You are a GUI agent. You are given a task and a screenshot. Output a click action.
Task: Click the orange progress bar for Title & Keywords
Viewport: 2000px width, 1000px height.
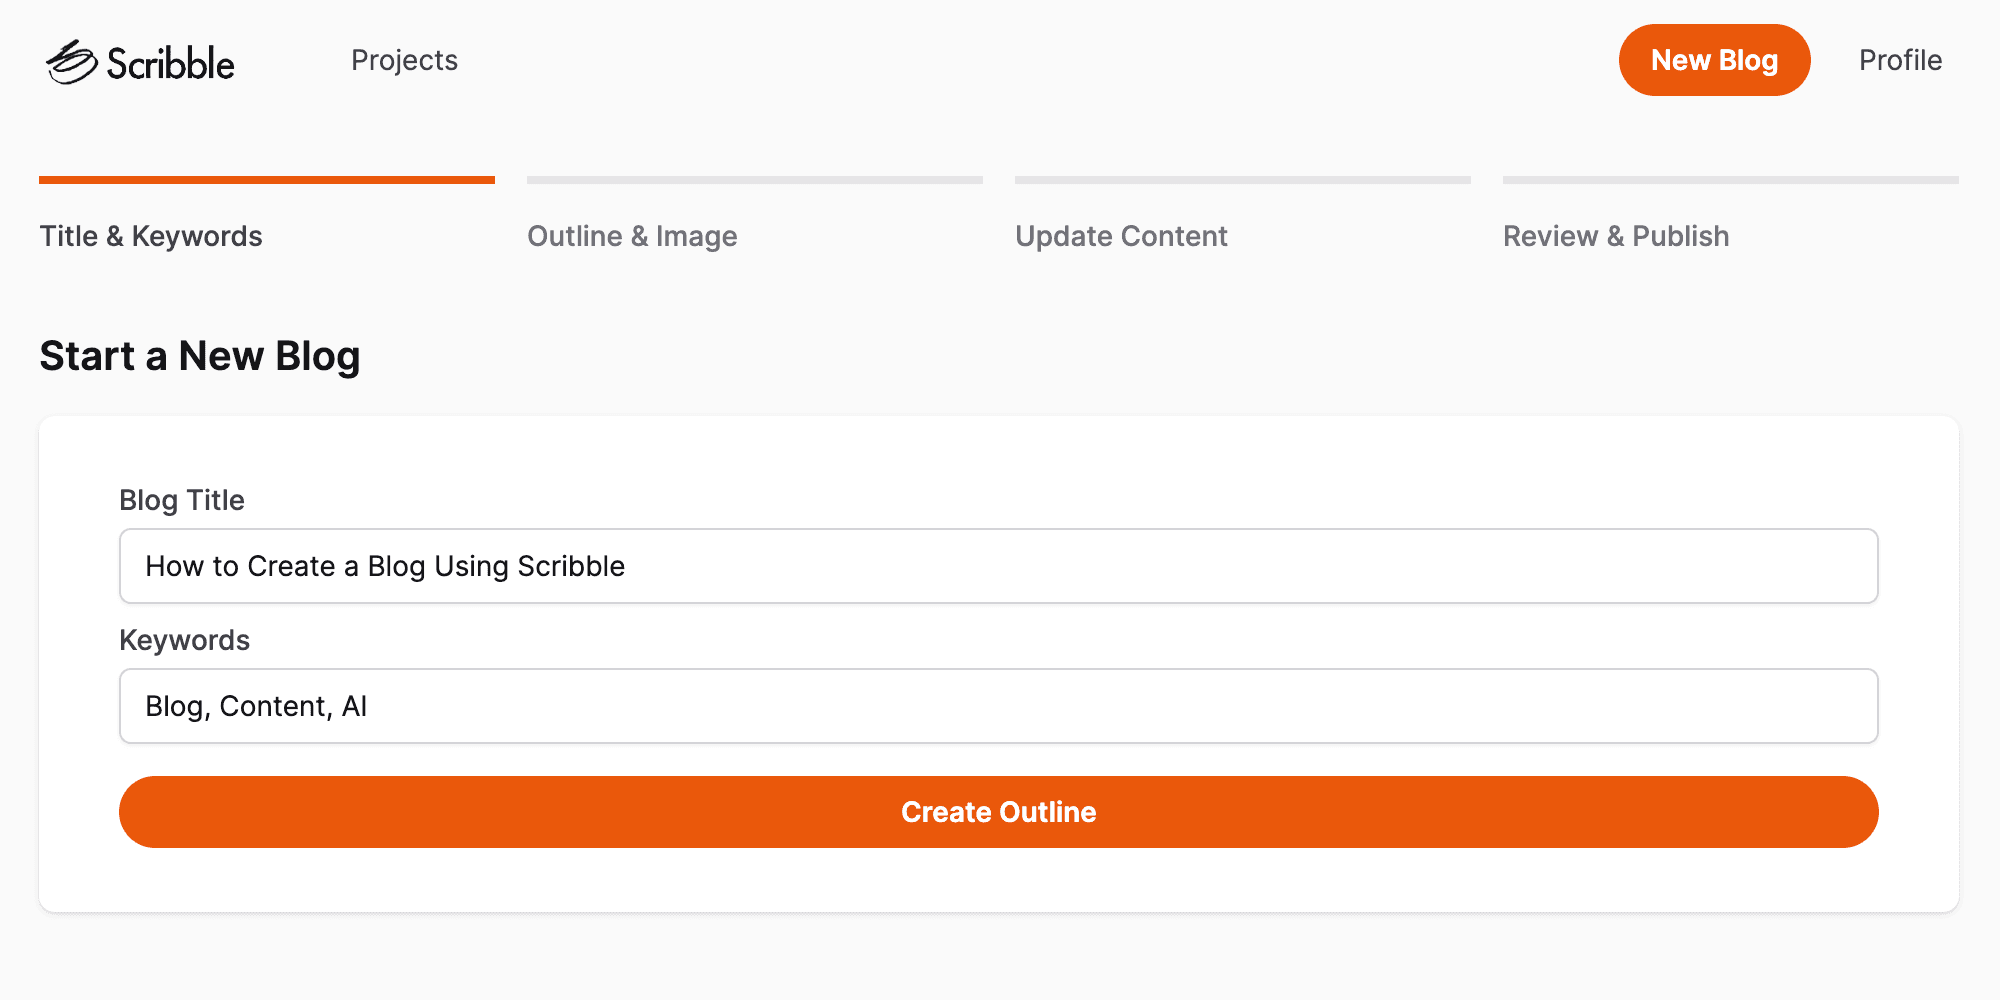(x=267, y=180)
